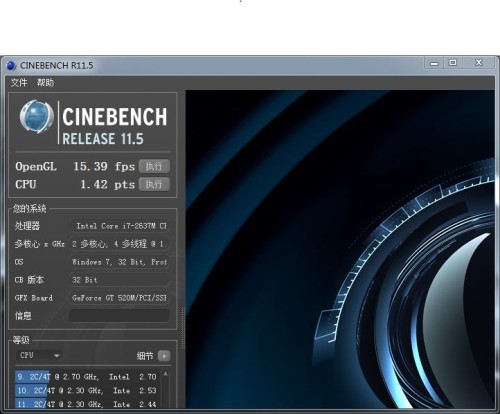Click the CINEBENCH sphere logo
Image resolution: width=500 pixels, height=414 pixels.
tap(37, 117)
